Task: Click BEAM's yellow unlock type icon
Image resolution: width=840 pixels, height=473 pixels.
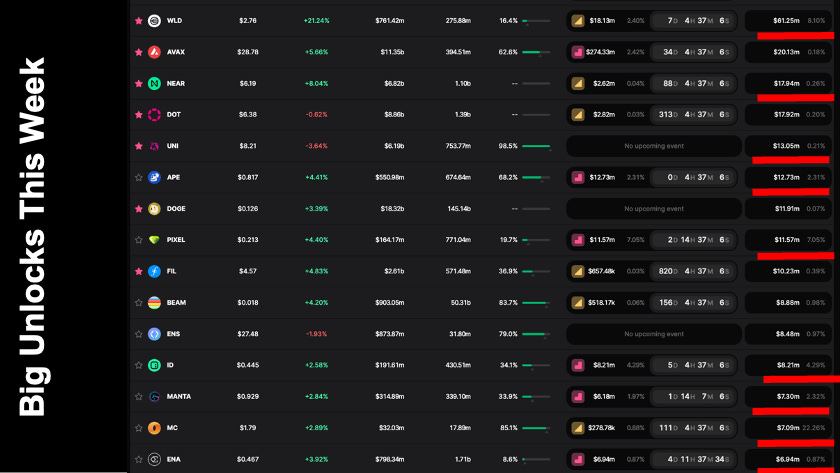Action: coord(578,303)
